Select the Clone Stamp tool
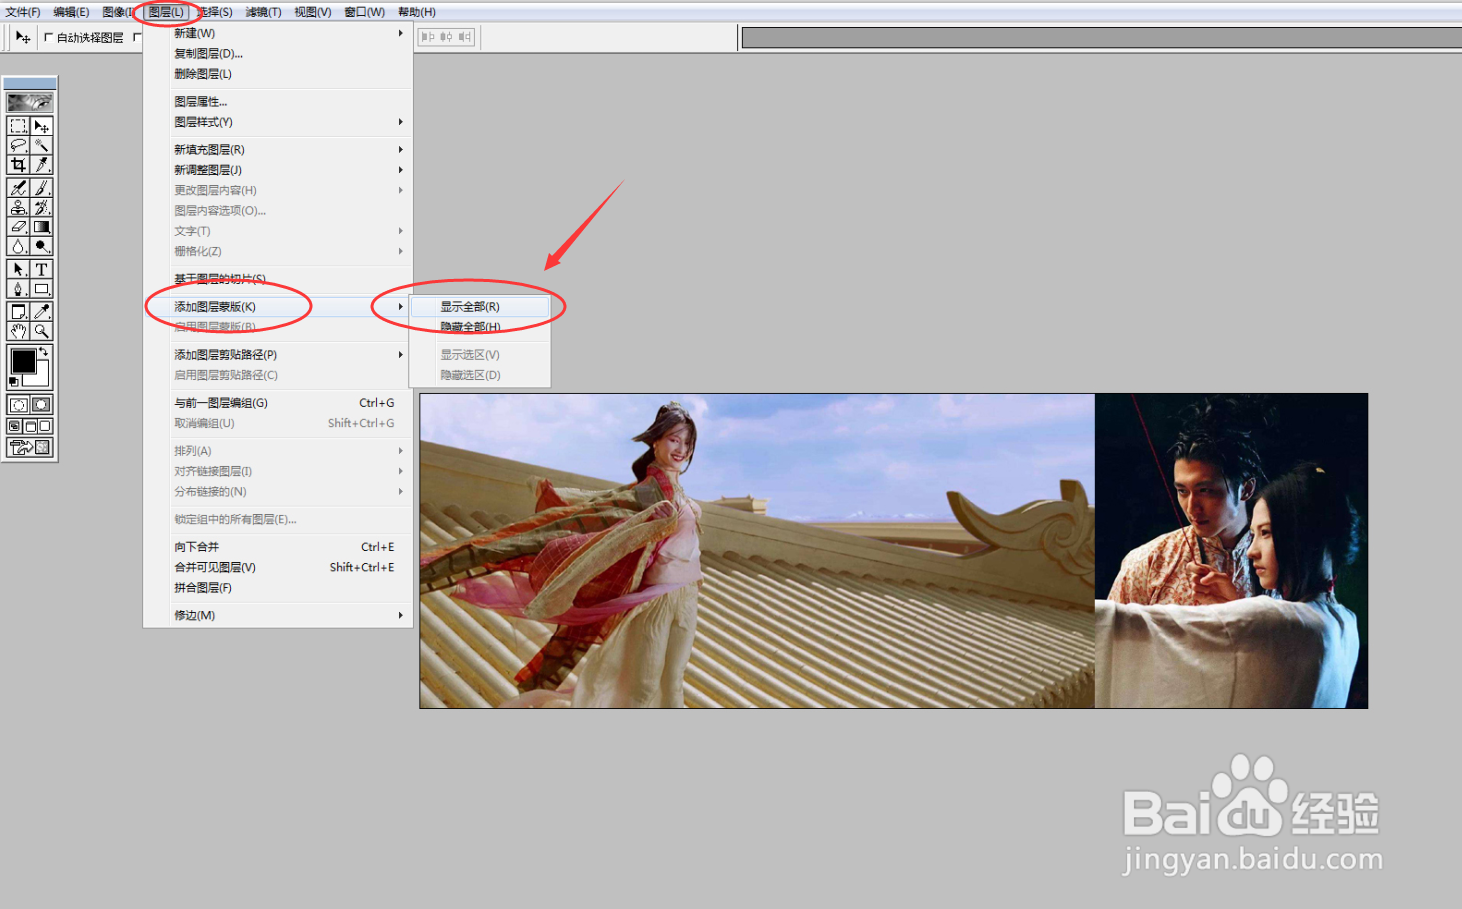This screenshot has width=1462, height=909. [18, 207]
